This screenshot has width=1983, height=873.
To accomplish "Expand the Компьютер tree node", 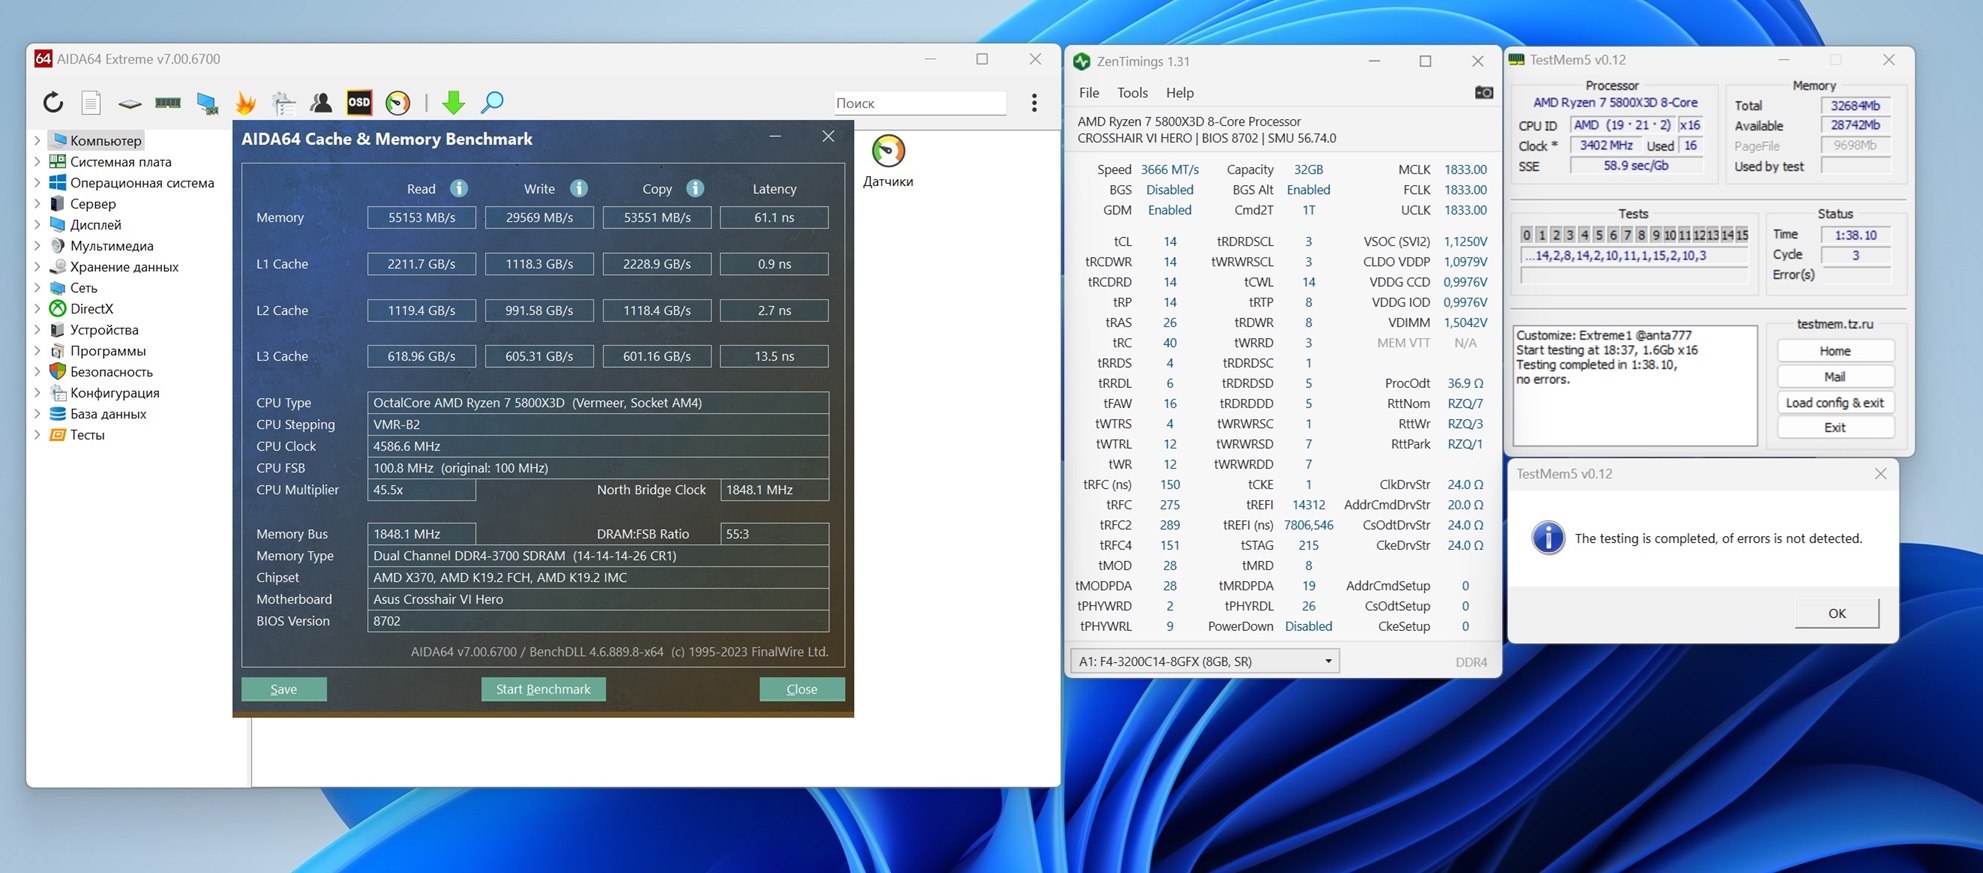I will 38,141.
